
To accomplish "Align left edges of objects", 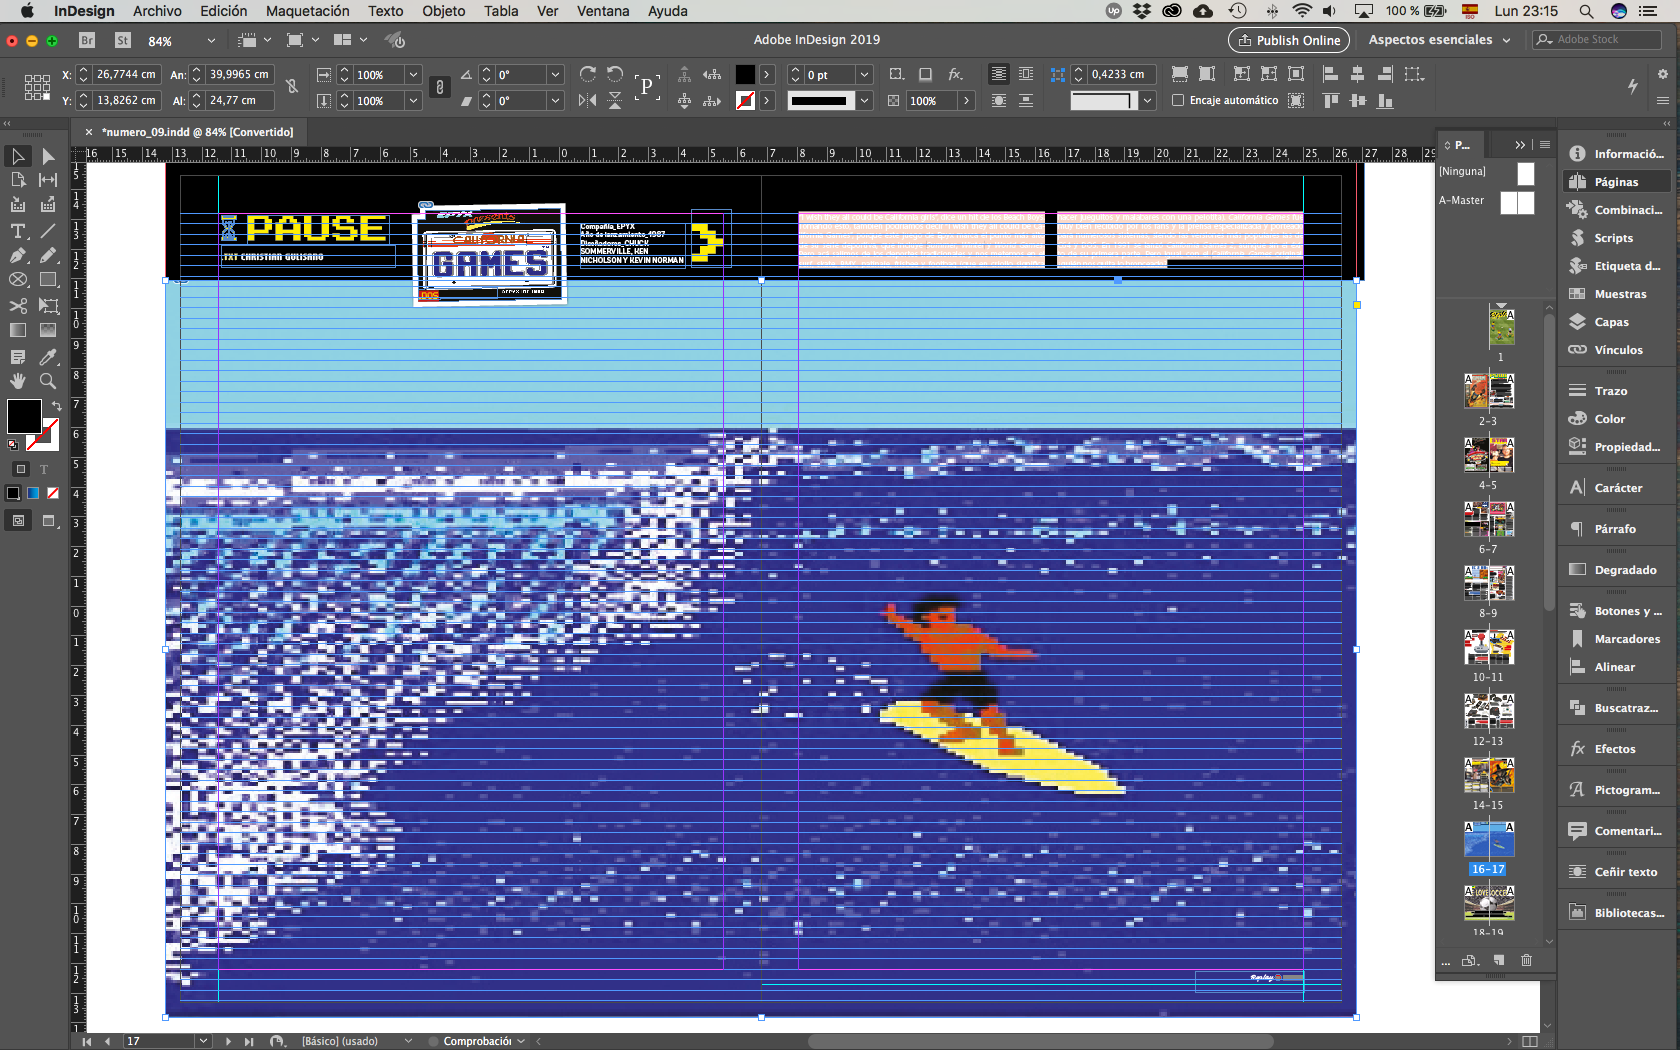I will click(x=1330, y=74).
